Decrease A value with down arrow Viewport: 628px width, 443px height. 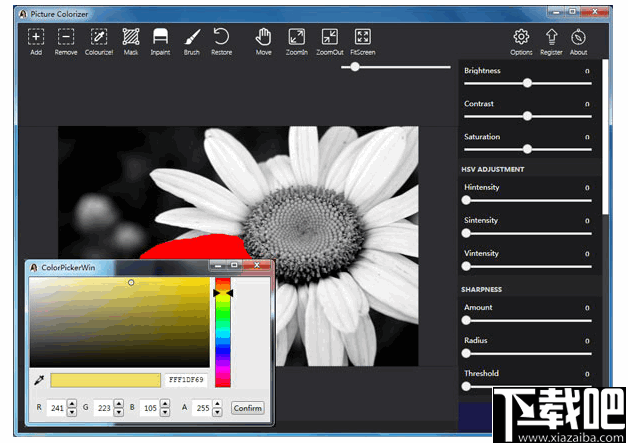coord(217,412)
